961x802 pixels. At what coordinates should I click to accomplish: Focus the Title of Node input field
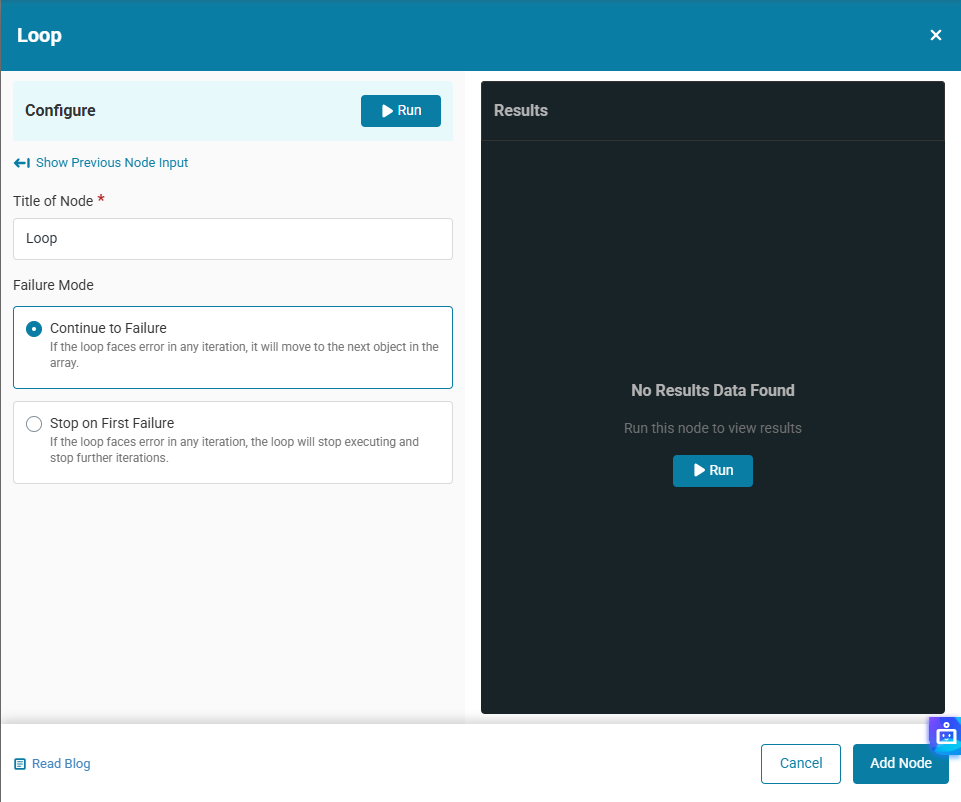(232, 239)
